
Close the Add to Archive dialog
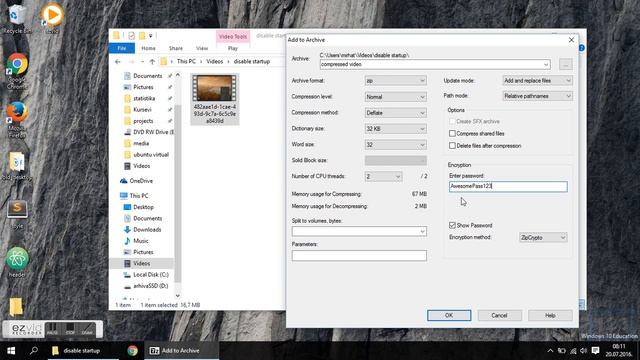(x=571, y=40)
